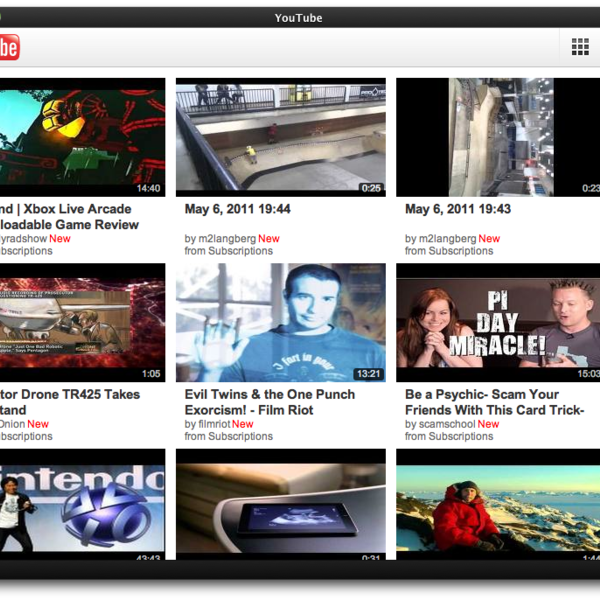Play the Nintendo PlayStation logo video thumbnail

point(82,505)
